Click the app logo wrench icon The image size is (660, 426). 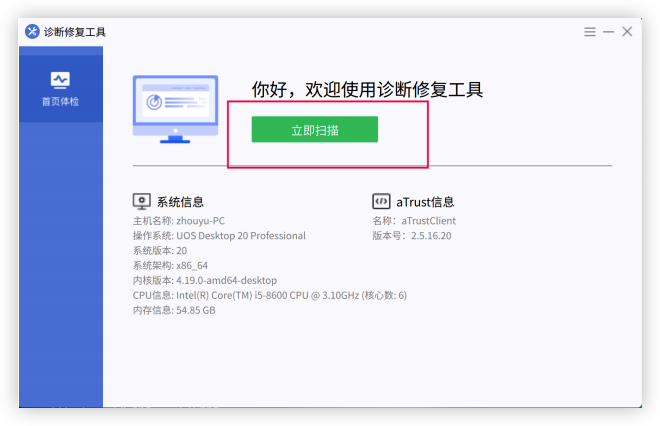coord(32,32)
